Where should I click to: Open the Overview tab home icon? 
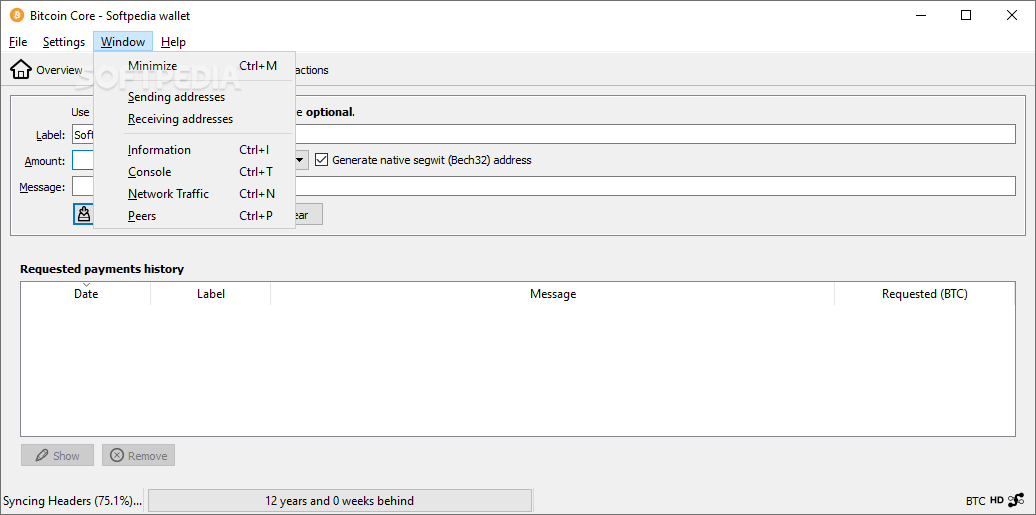(x=21, y=69)
